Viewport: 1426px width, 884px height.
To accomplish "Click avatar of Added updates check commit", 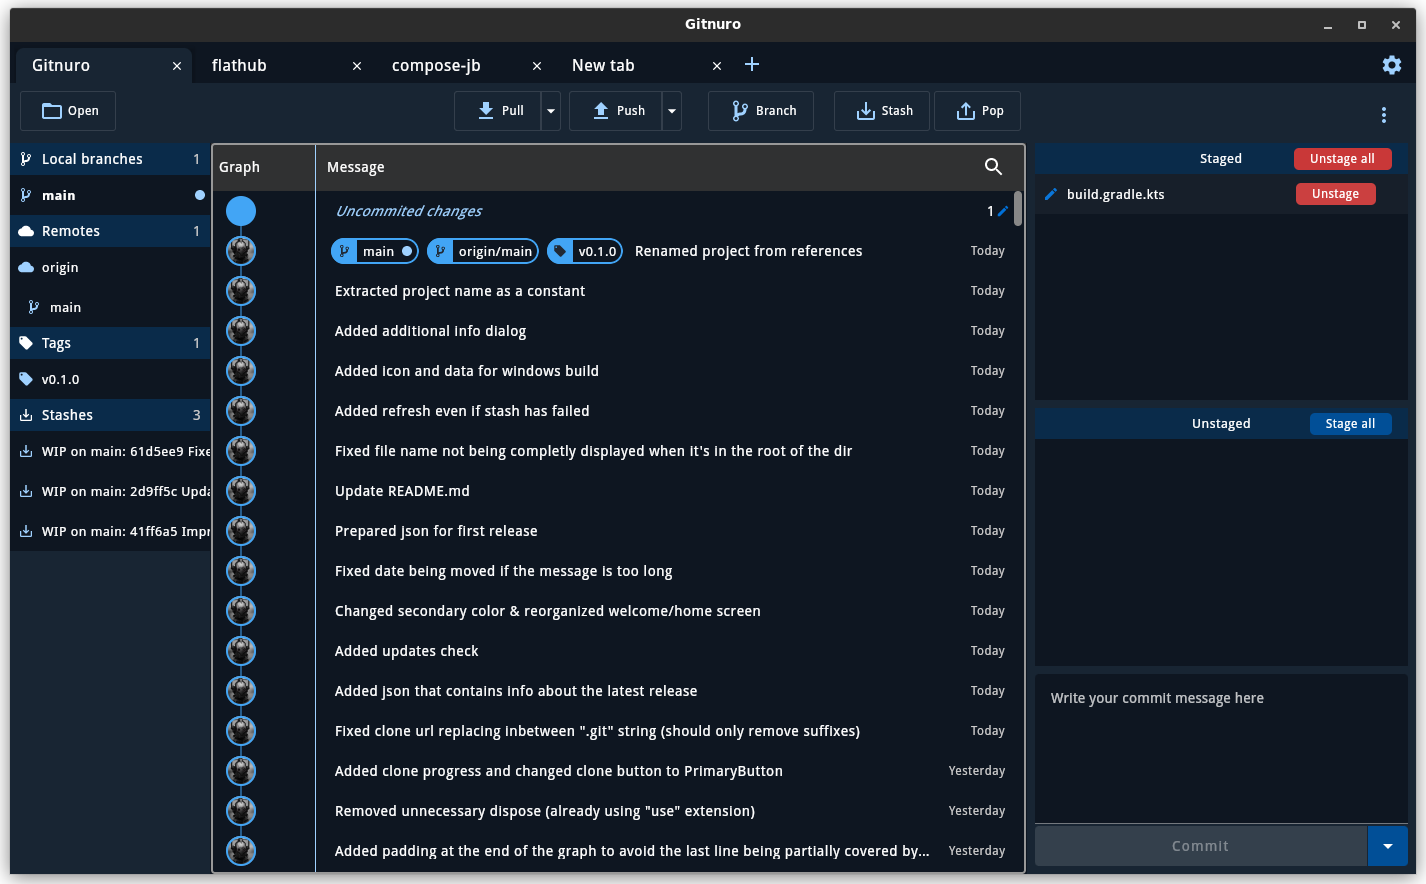I will pos(241,651).
